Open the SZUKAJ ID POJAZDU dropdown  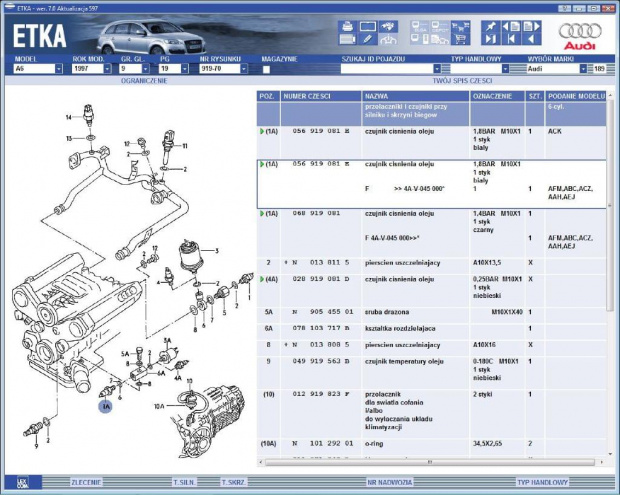click(437, 69)
